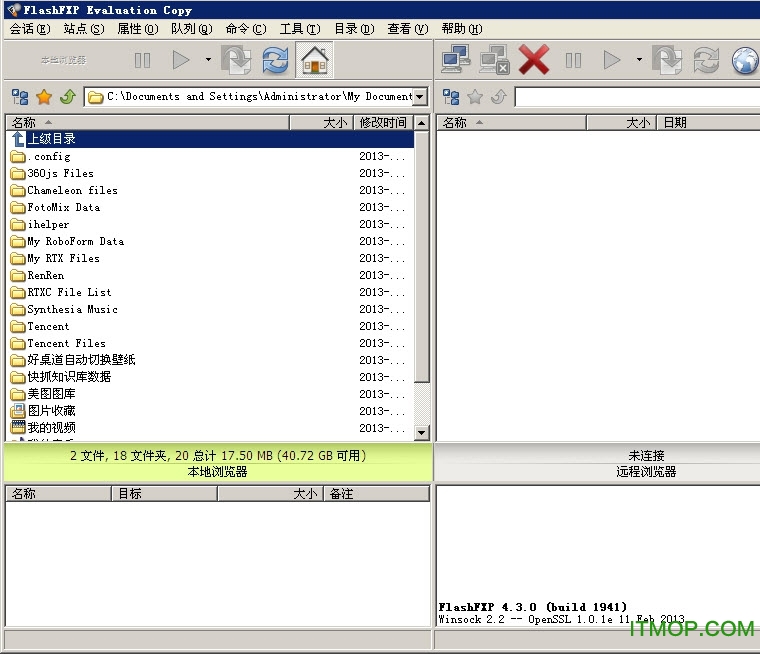This screenshot has width=760, height=654.
Task: Select the RTXC File List folder
Action: click(210, 292)
